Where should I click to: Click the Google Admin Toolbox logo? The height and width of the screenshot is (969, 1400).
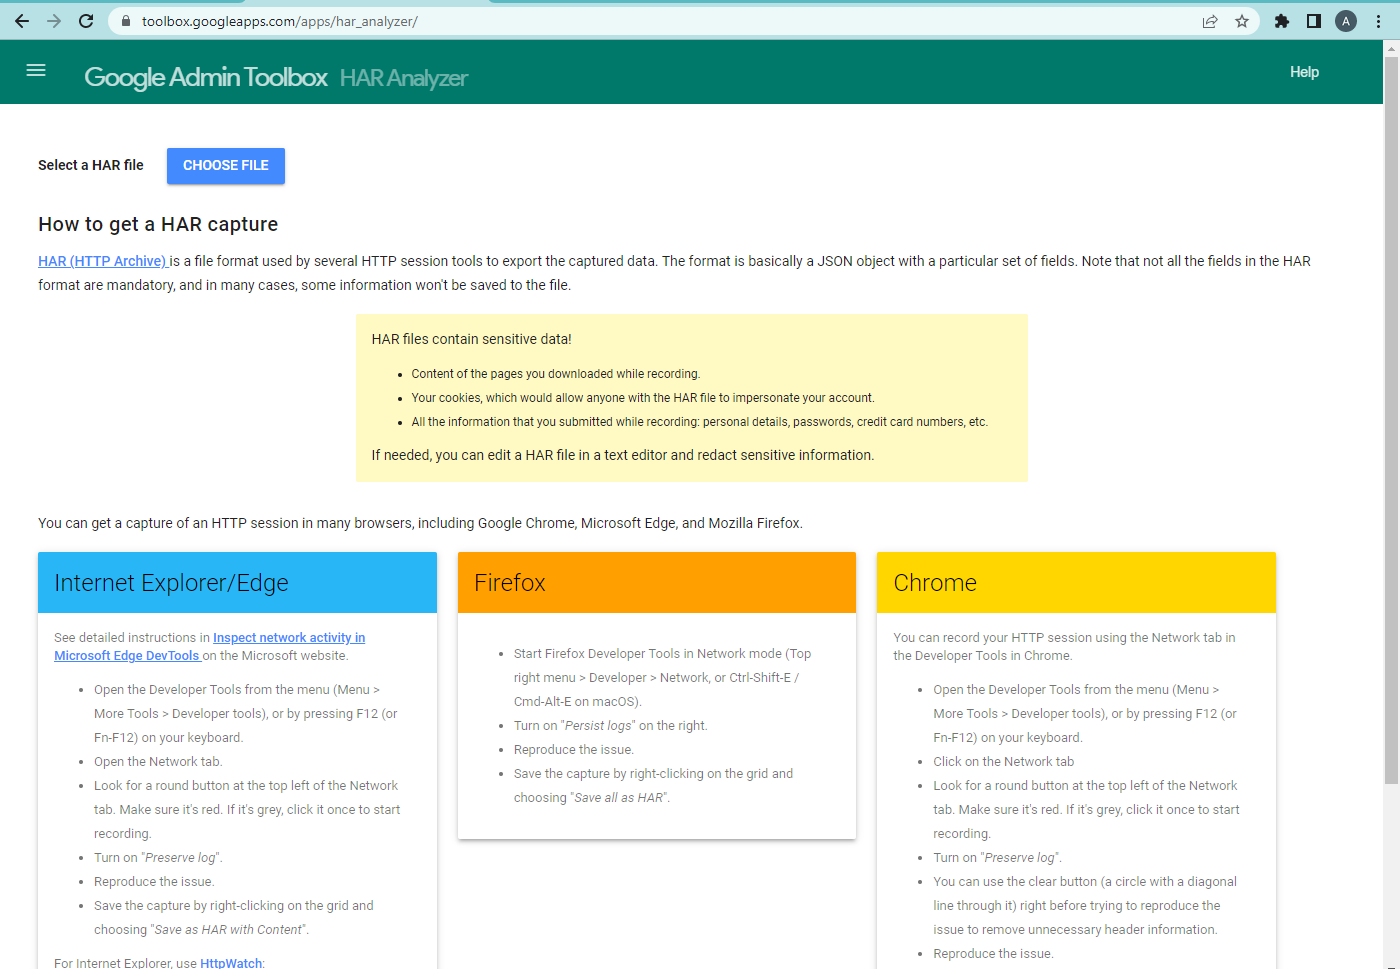point(205,77)
